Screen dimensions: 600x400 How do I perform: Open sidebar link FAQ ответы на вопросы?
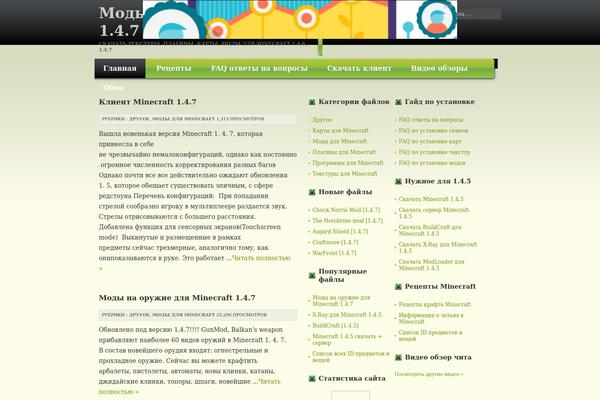coord(430,120)
